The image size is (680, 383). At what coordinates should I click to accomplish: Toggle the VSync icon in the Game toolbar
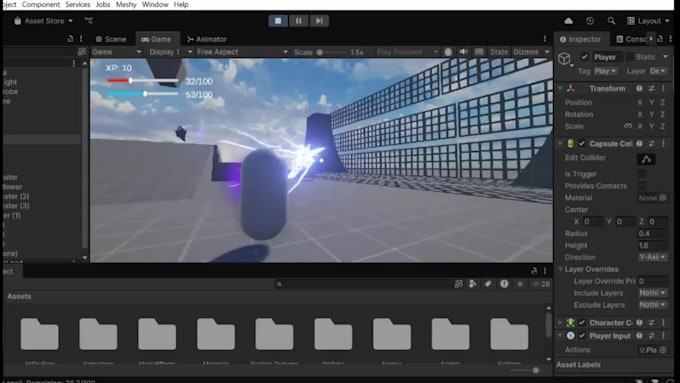[x=448, y=52]
